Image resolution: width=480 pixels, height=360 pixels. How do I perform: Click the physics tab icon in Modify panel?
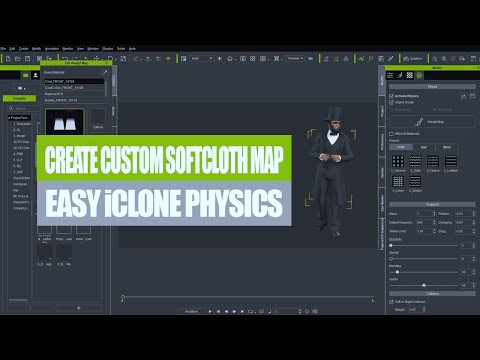pos(419,75)
